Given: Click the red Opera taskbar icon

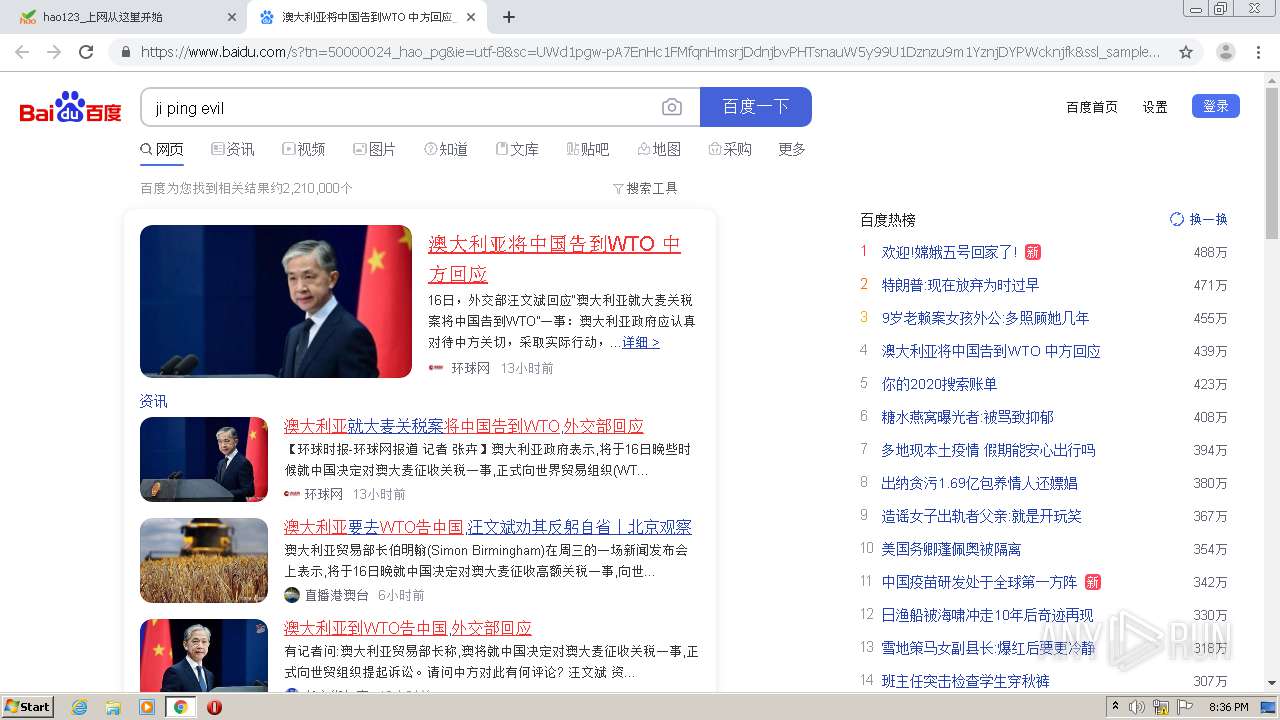Looking at the screenshot, I should point(214,707).
